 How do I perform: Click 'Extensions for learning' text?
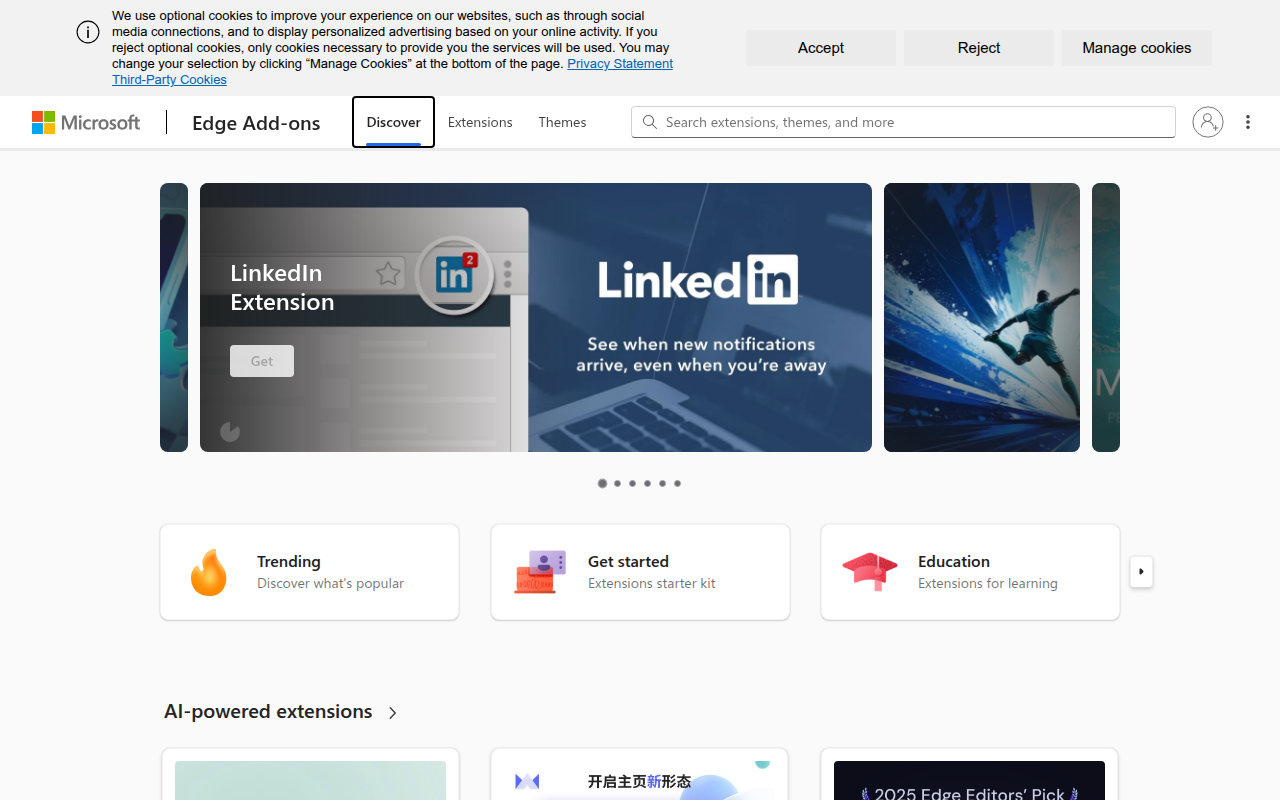(987, 583)
